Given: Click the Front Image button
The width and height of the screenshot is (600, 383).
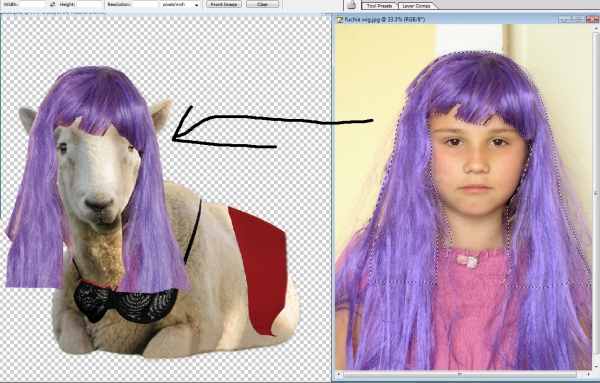Looking at the screenshot, I should (224, 5).
